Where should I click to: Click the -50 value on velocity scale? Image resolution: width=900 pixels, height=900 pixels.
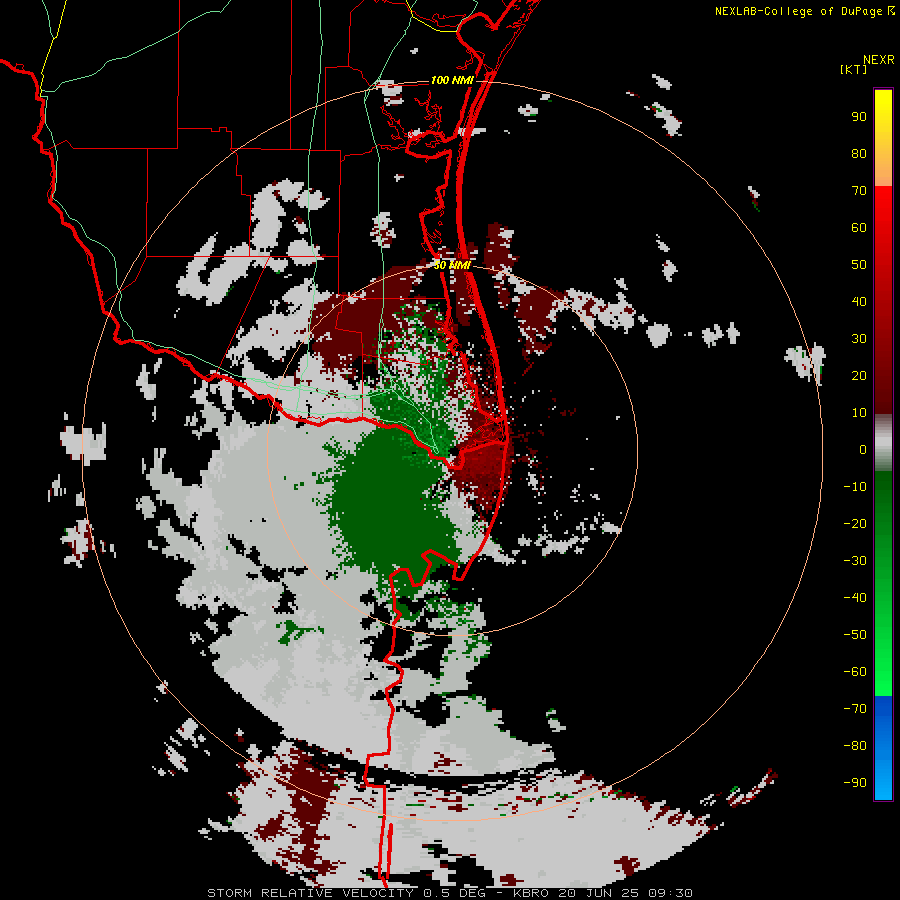point(855,635)
